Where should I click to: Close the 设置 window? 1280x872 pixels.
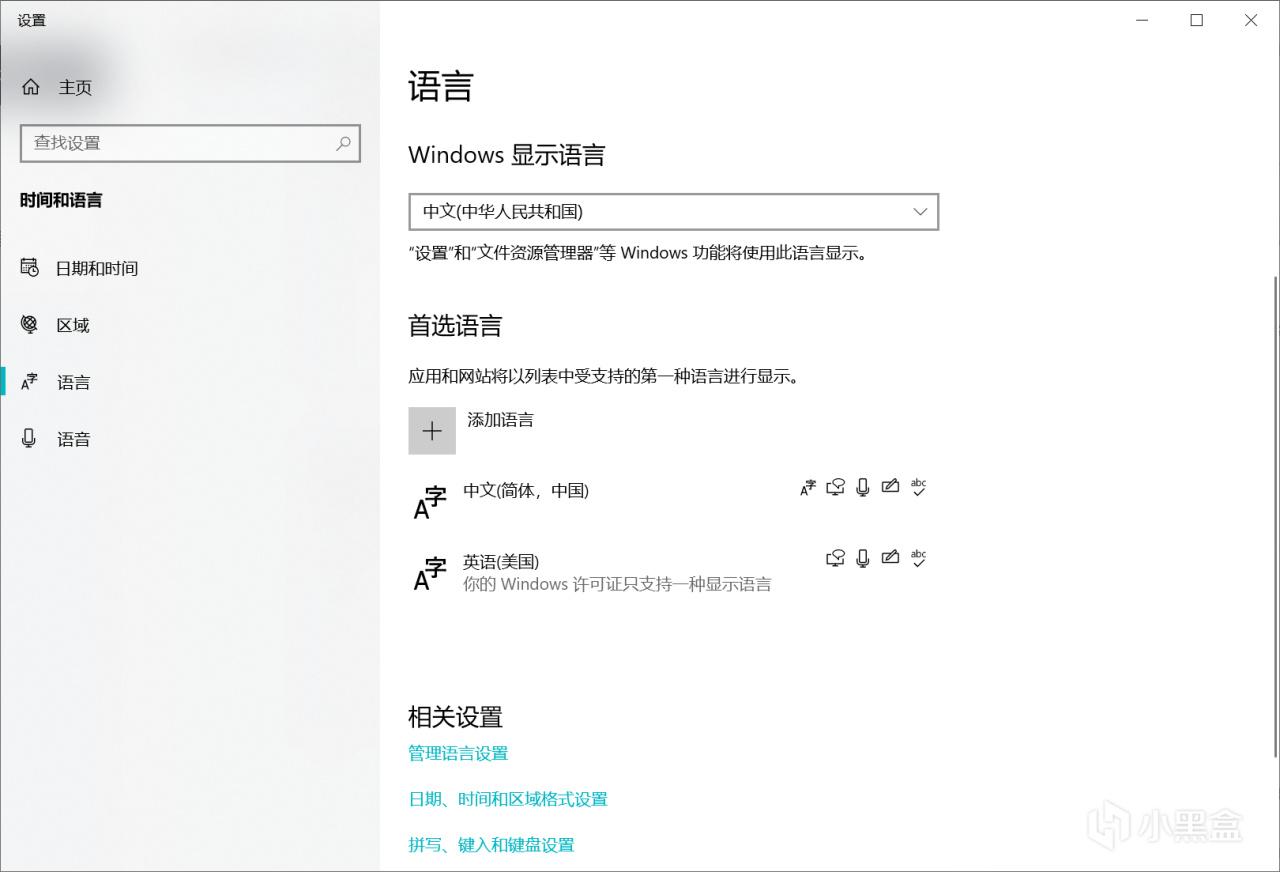[1251, 20]
